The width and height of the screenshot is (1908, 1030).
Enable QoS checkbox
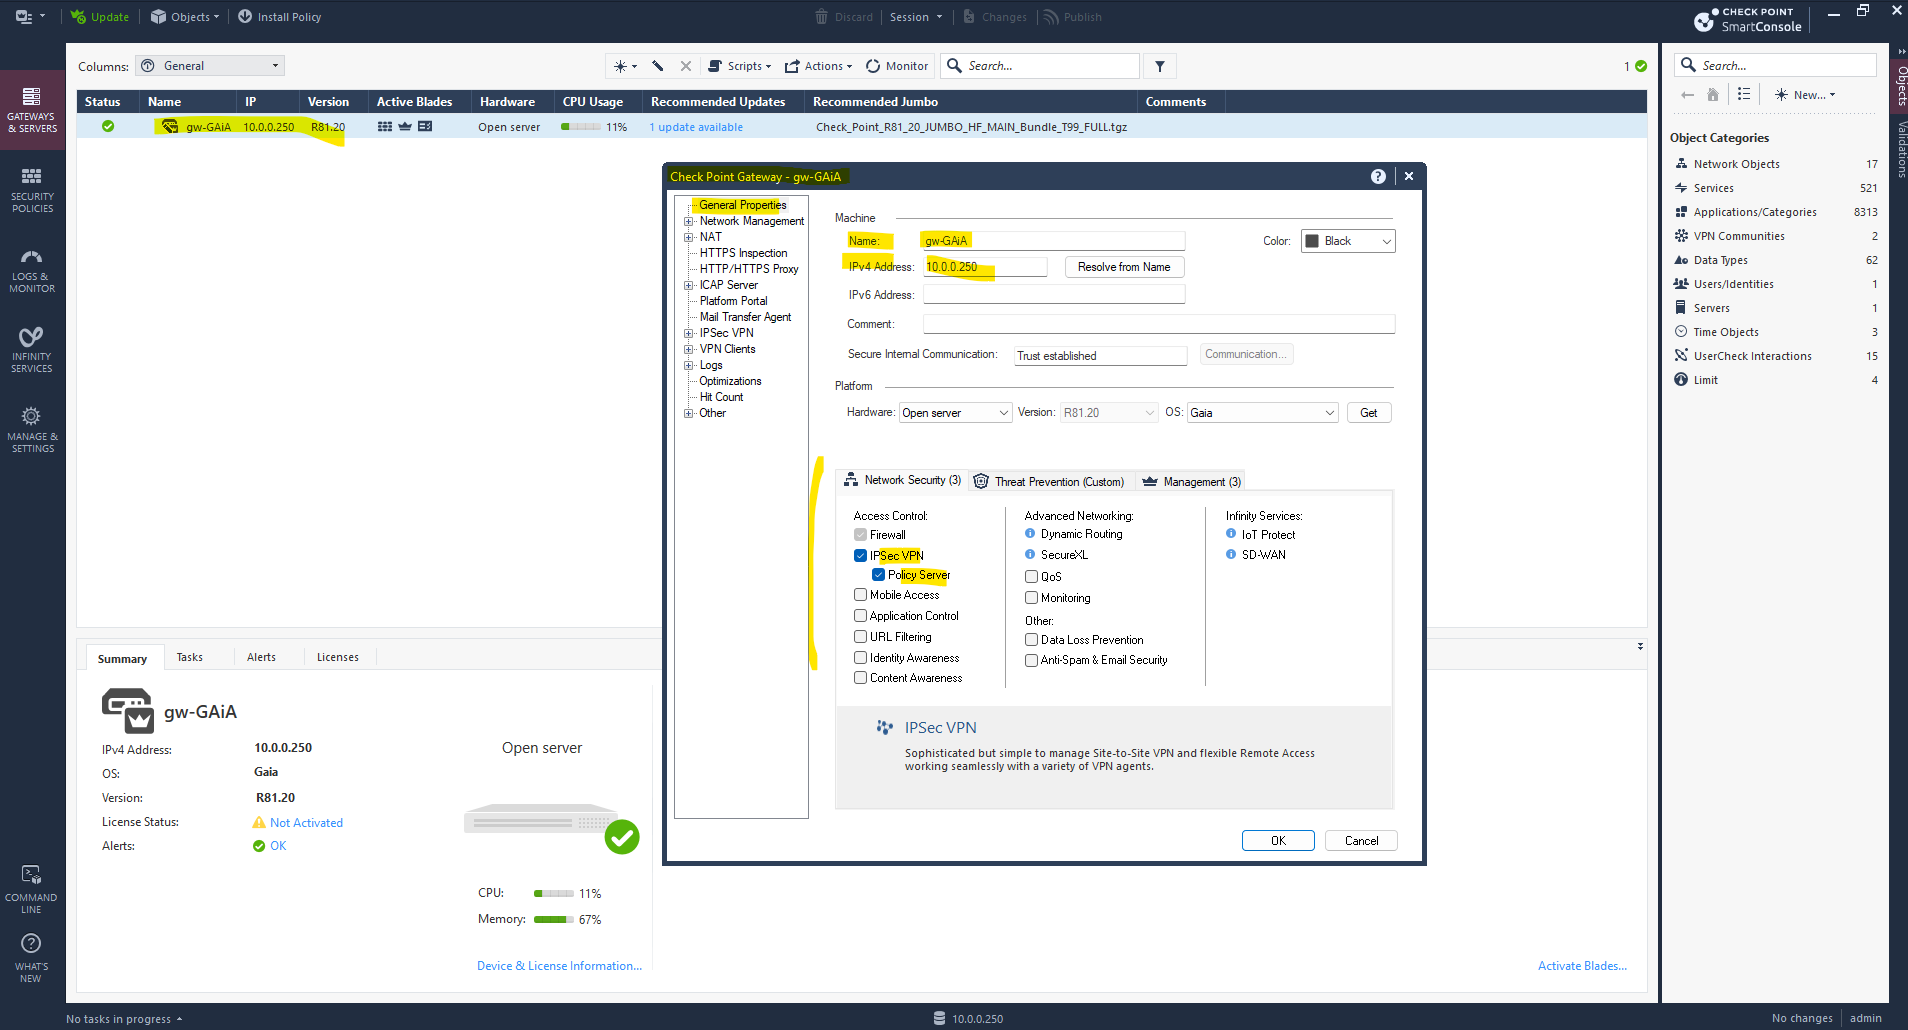click(x=1031, y=577)
